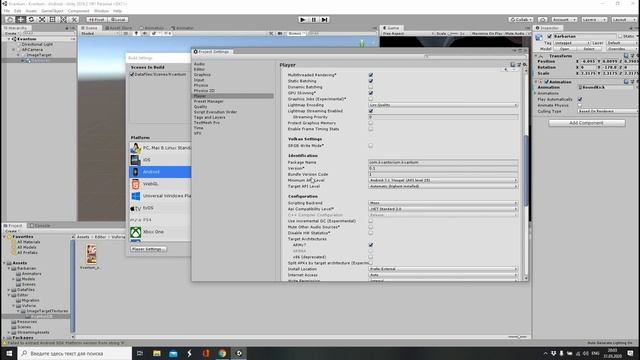
Task: Select the tvOS platform entry
Action: (160, 208)
